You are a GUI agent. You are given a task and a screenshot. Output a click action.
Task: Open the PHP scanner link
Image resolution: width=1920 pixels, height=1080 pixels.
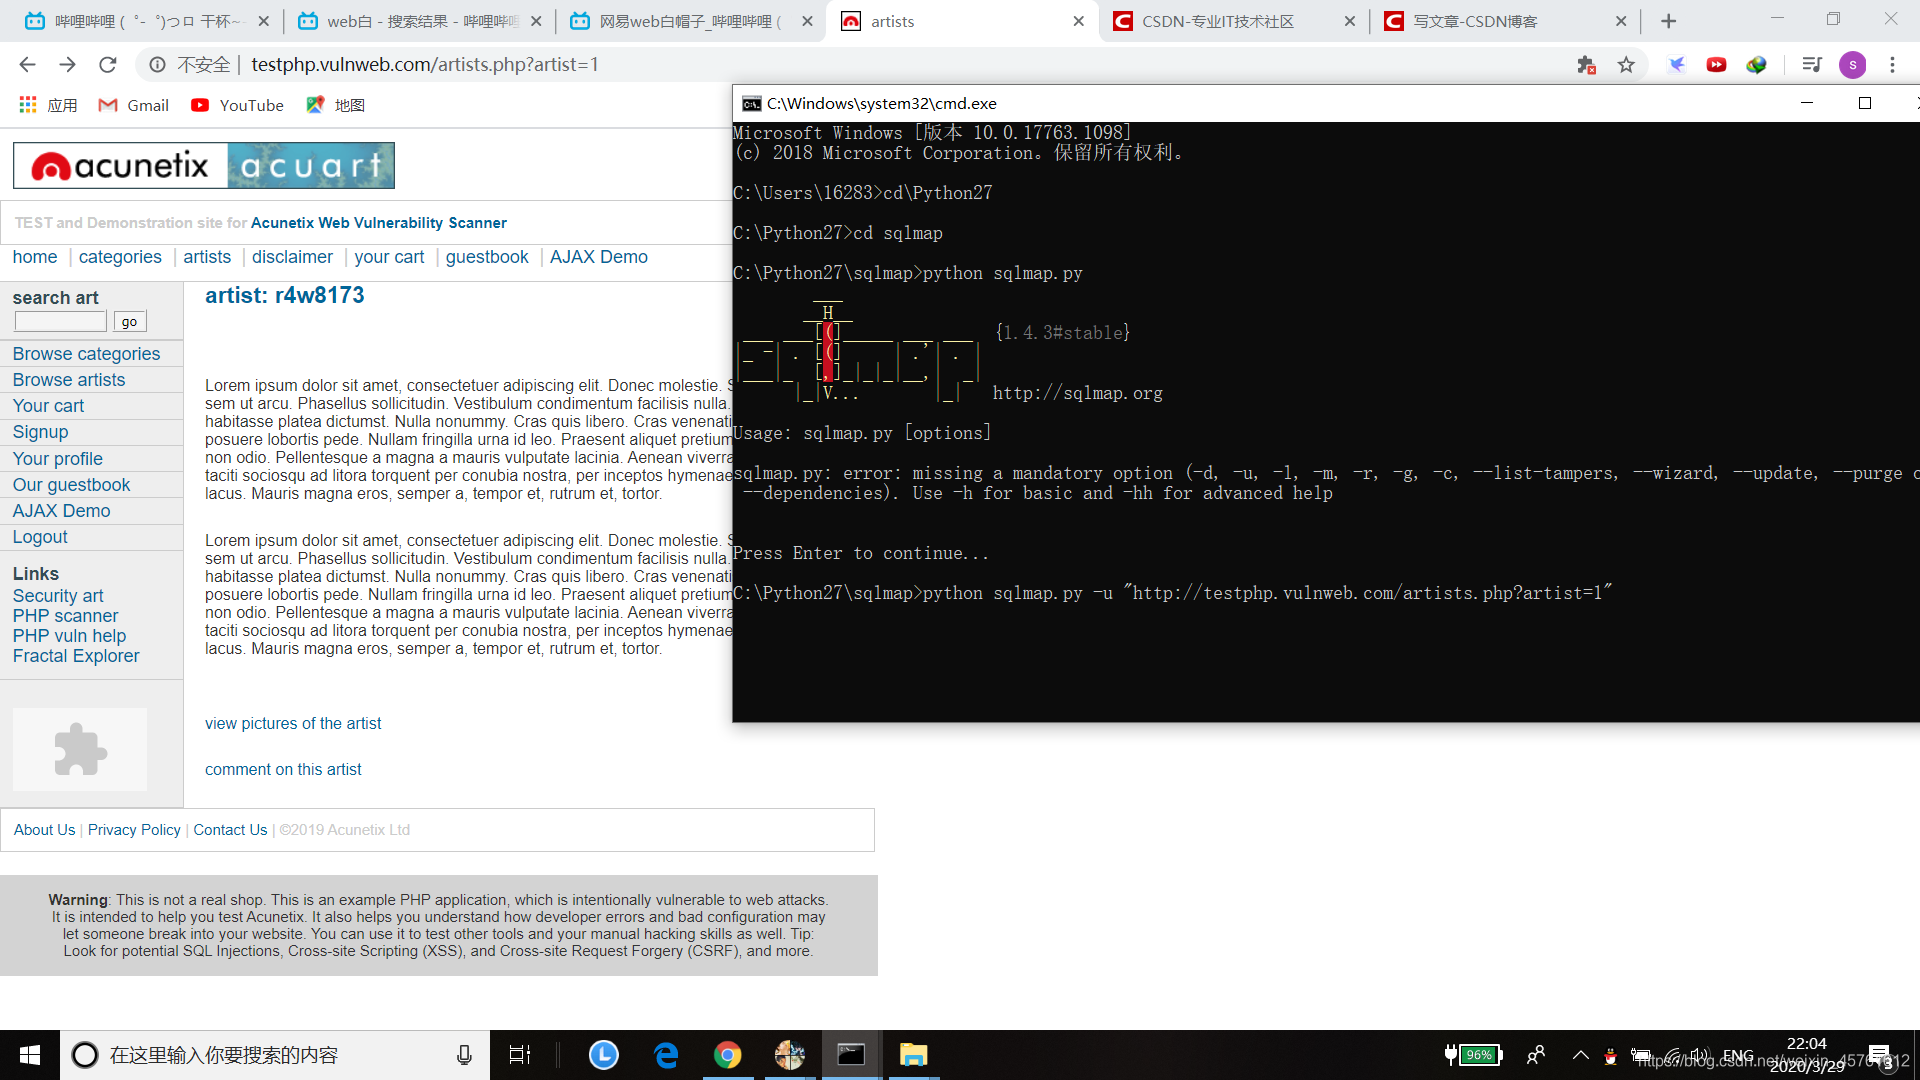(x=65, y=616)
